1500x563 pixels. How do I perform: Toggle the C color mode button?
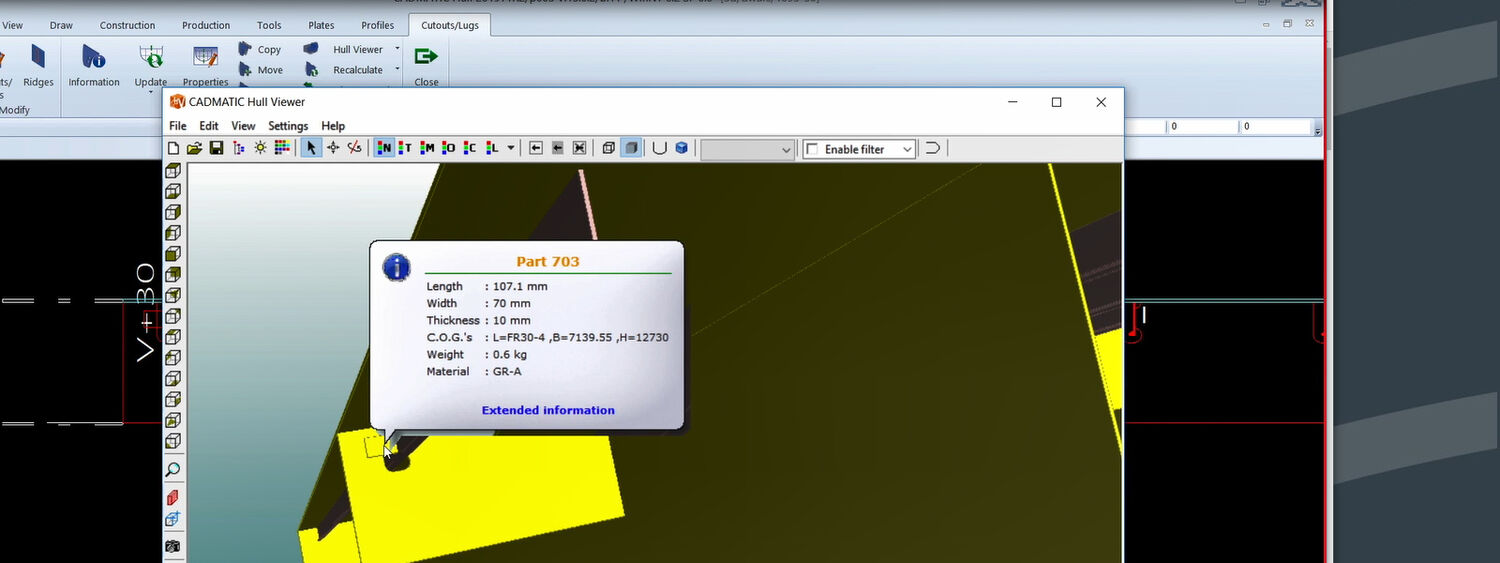point(470,148)
